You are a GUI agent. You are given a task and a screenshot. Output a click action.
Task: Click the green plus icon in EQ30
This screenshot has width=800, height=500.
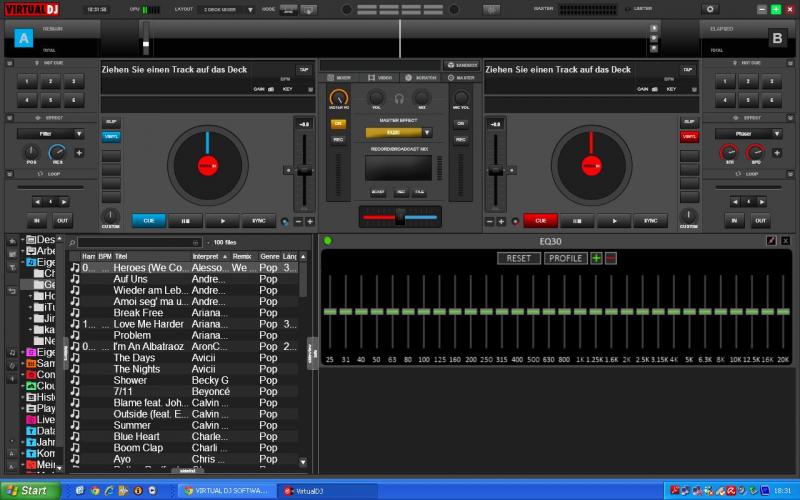tap(596, 258)
